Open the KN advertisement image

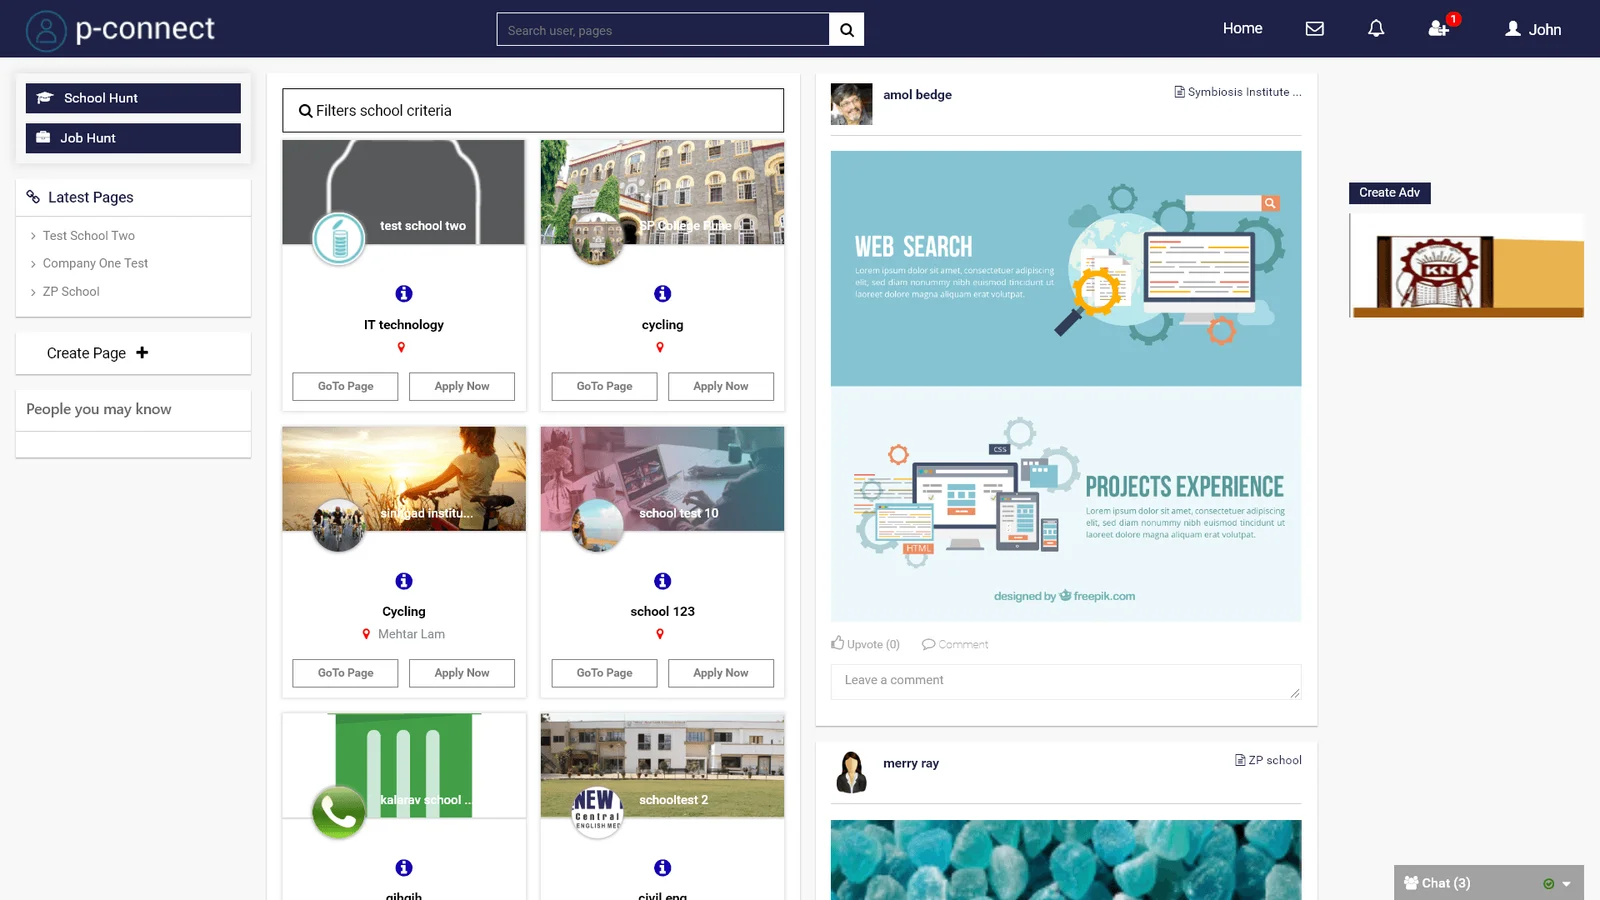pos(1466,266)
